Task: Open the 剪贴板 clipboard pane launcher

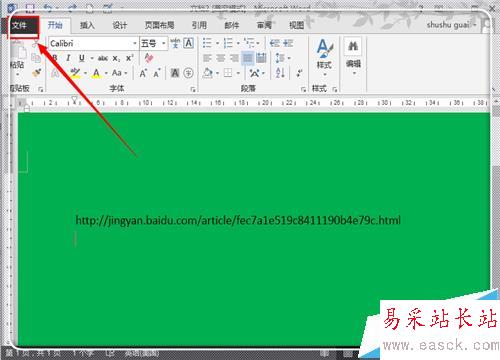Action: [x=40, y=89]
